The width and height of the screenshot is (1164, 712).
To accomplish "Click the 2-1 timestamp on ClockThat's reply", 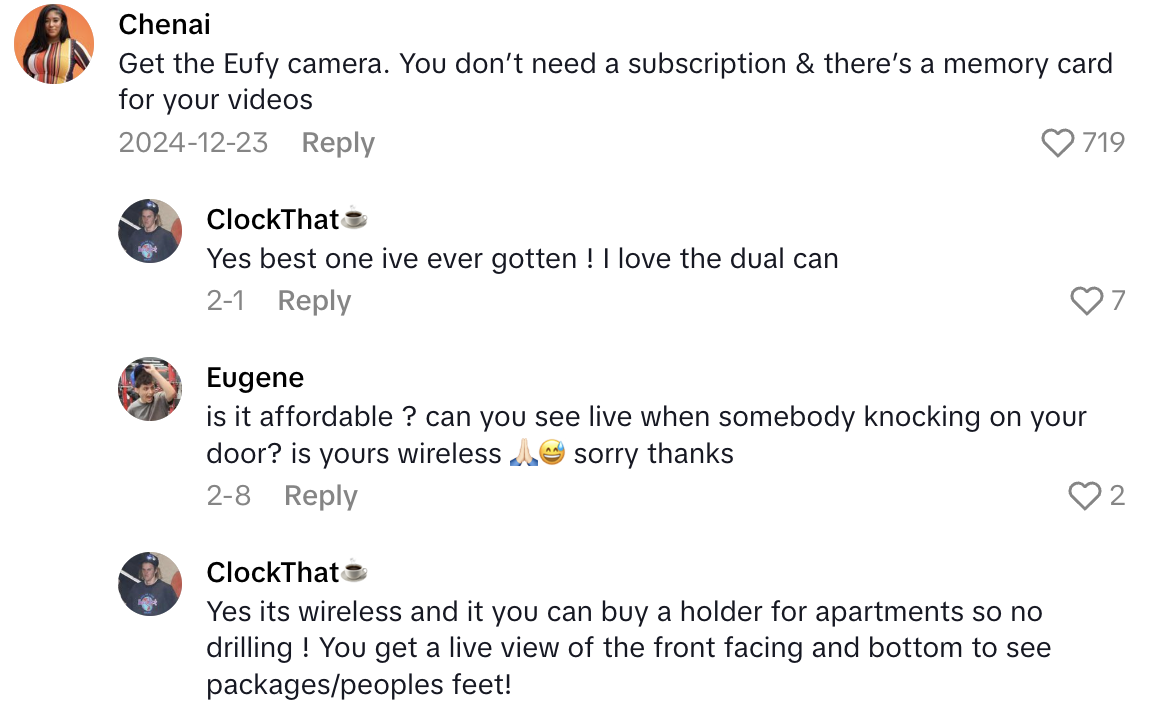I will point(225,301).
